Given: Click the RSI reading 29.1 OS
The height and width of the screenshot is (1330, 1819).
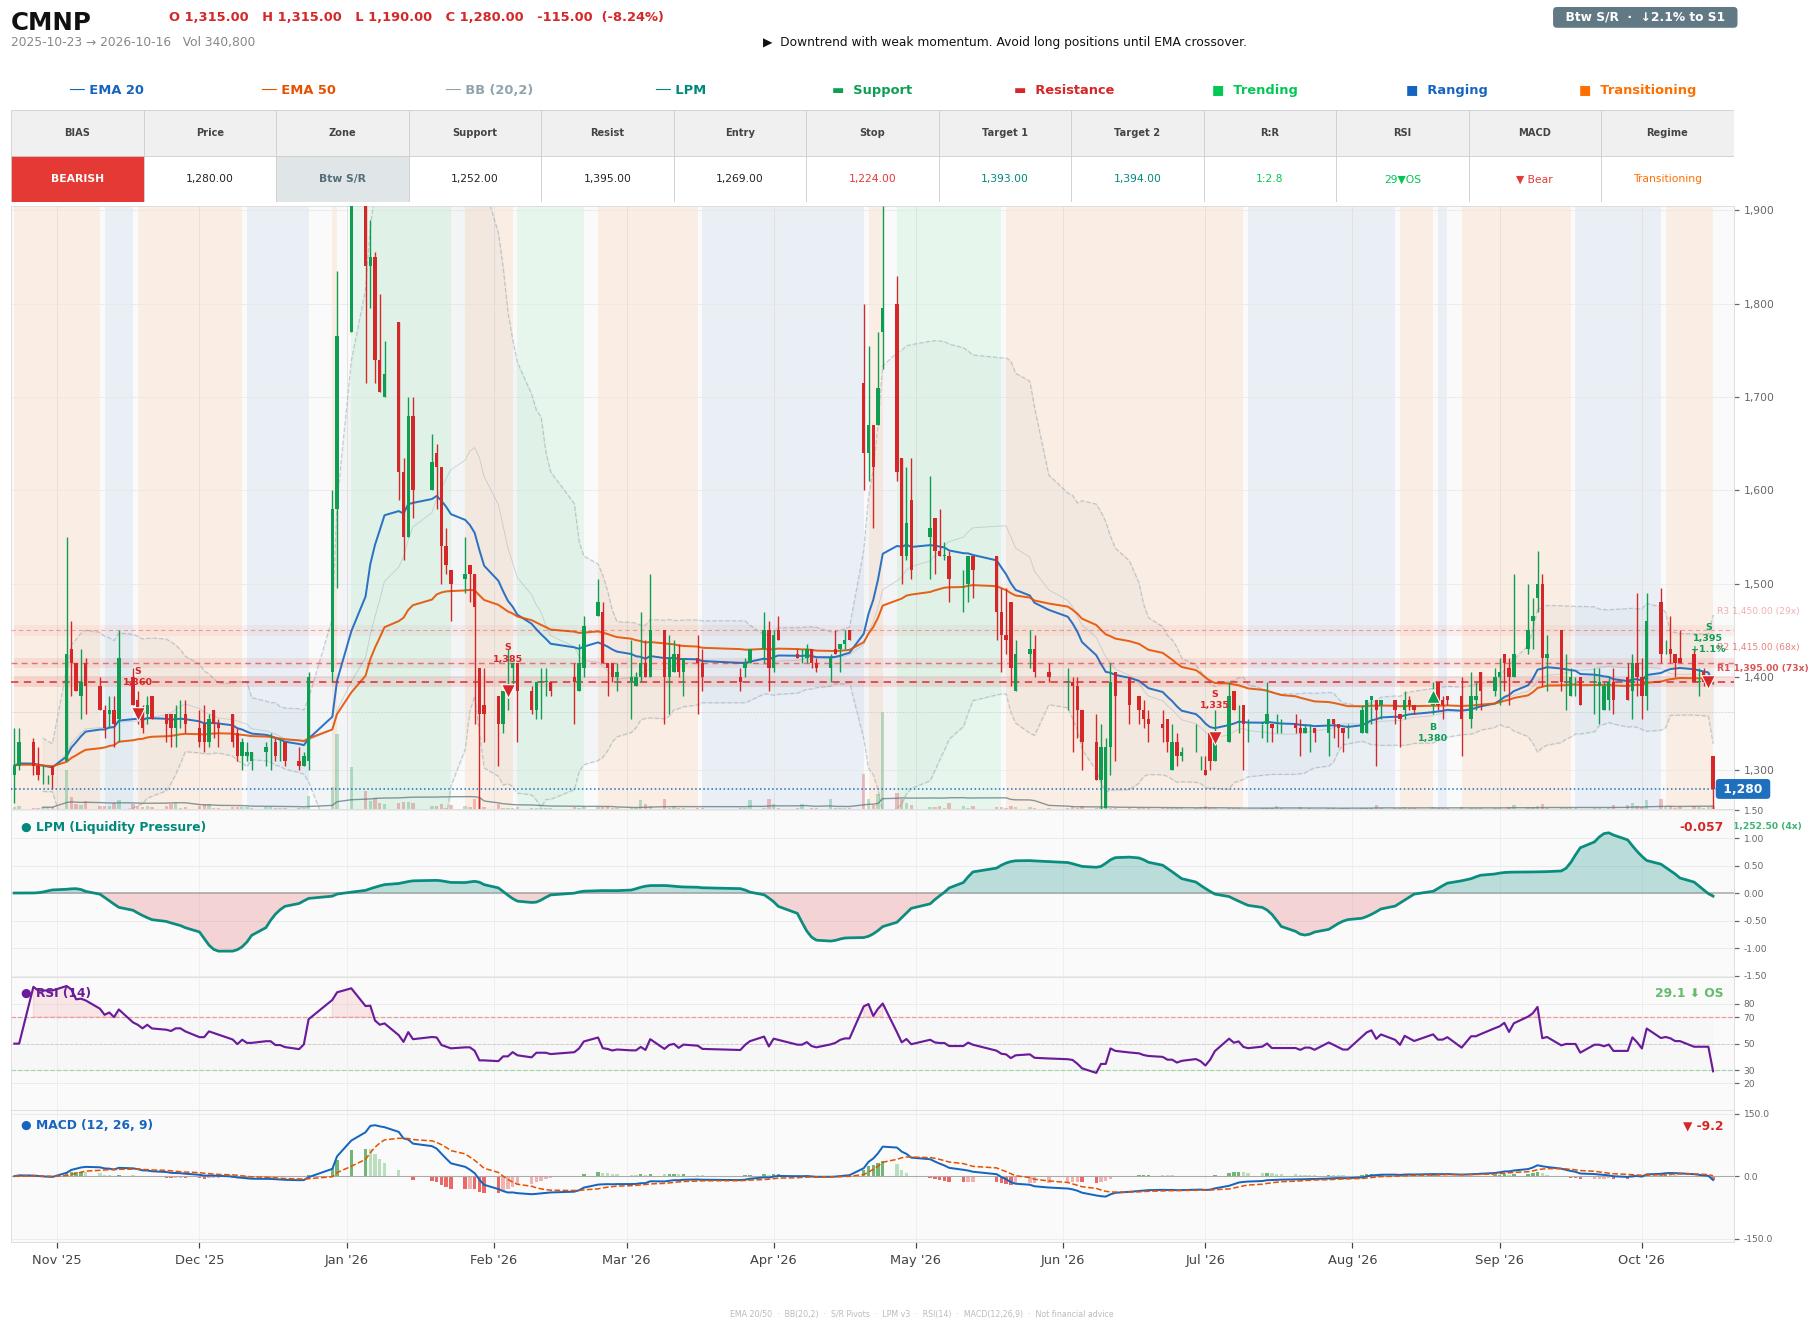Looking at the screenshot, I should click(x=1689, y=993).
